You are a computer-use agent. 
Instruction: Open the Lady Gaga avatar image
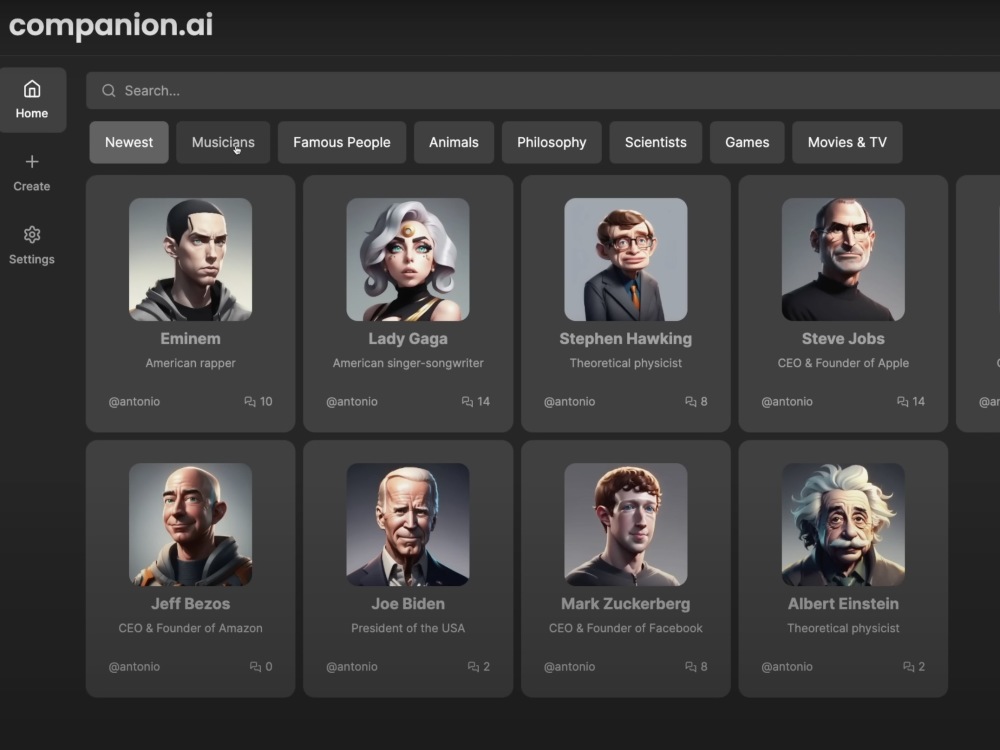[408, 260]
